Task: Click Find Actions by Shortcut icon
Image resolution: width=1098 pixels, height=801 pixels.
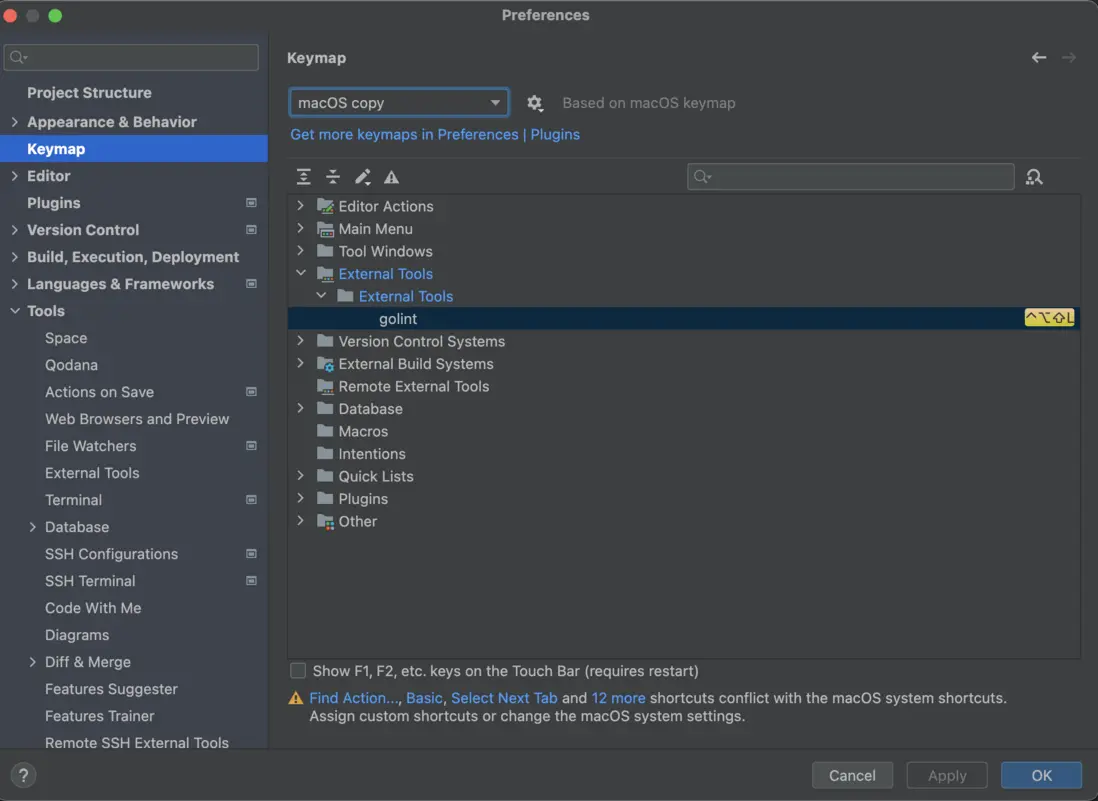Action: click(x=1034, y=177)
